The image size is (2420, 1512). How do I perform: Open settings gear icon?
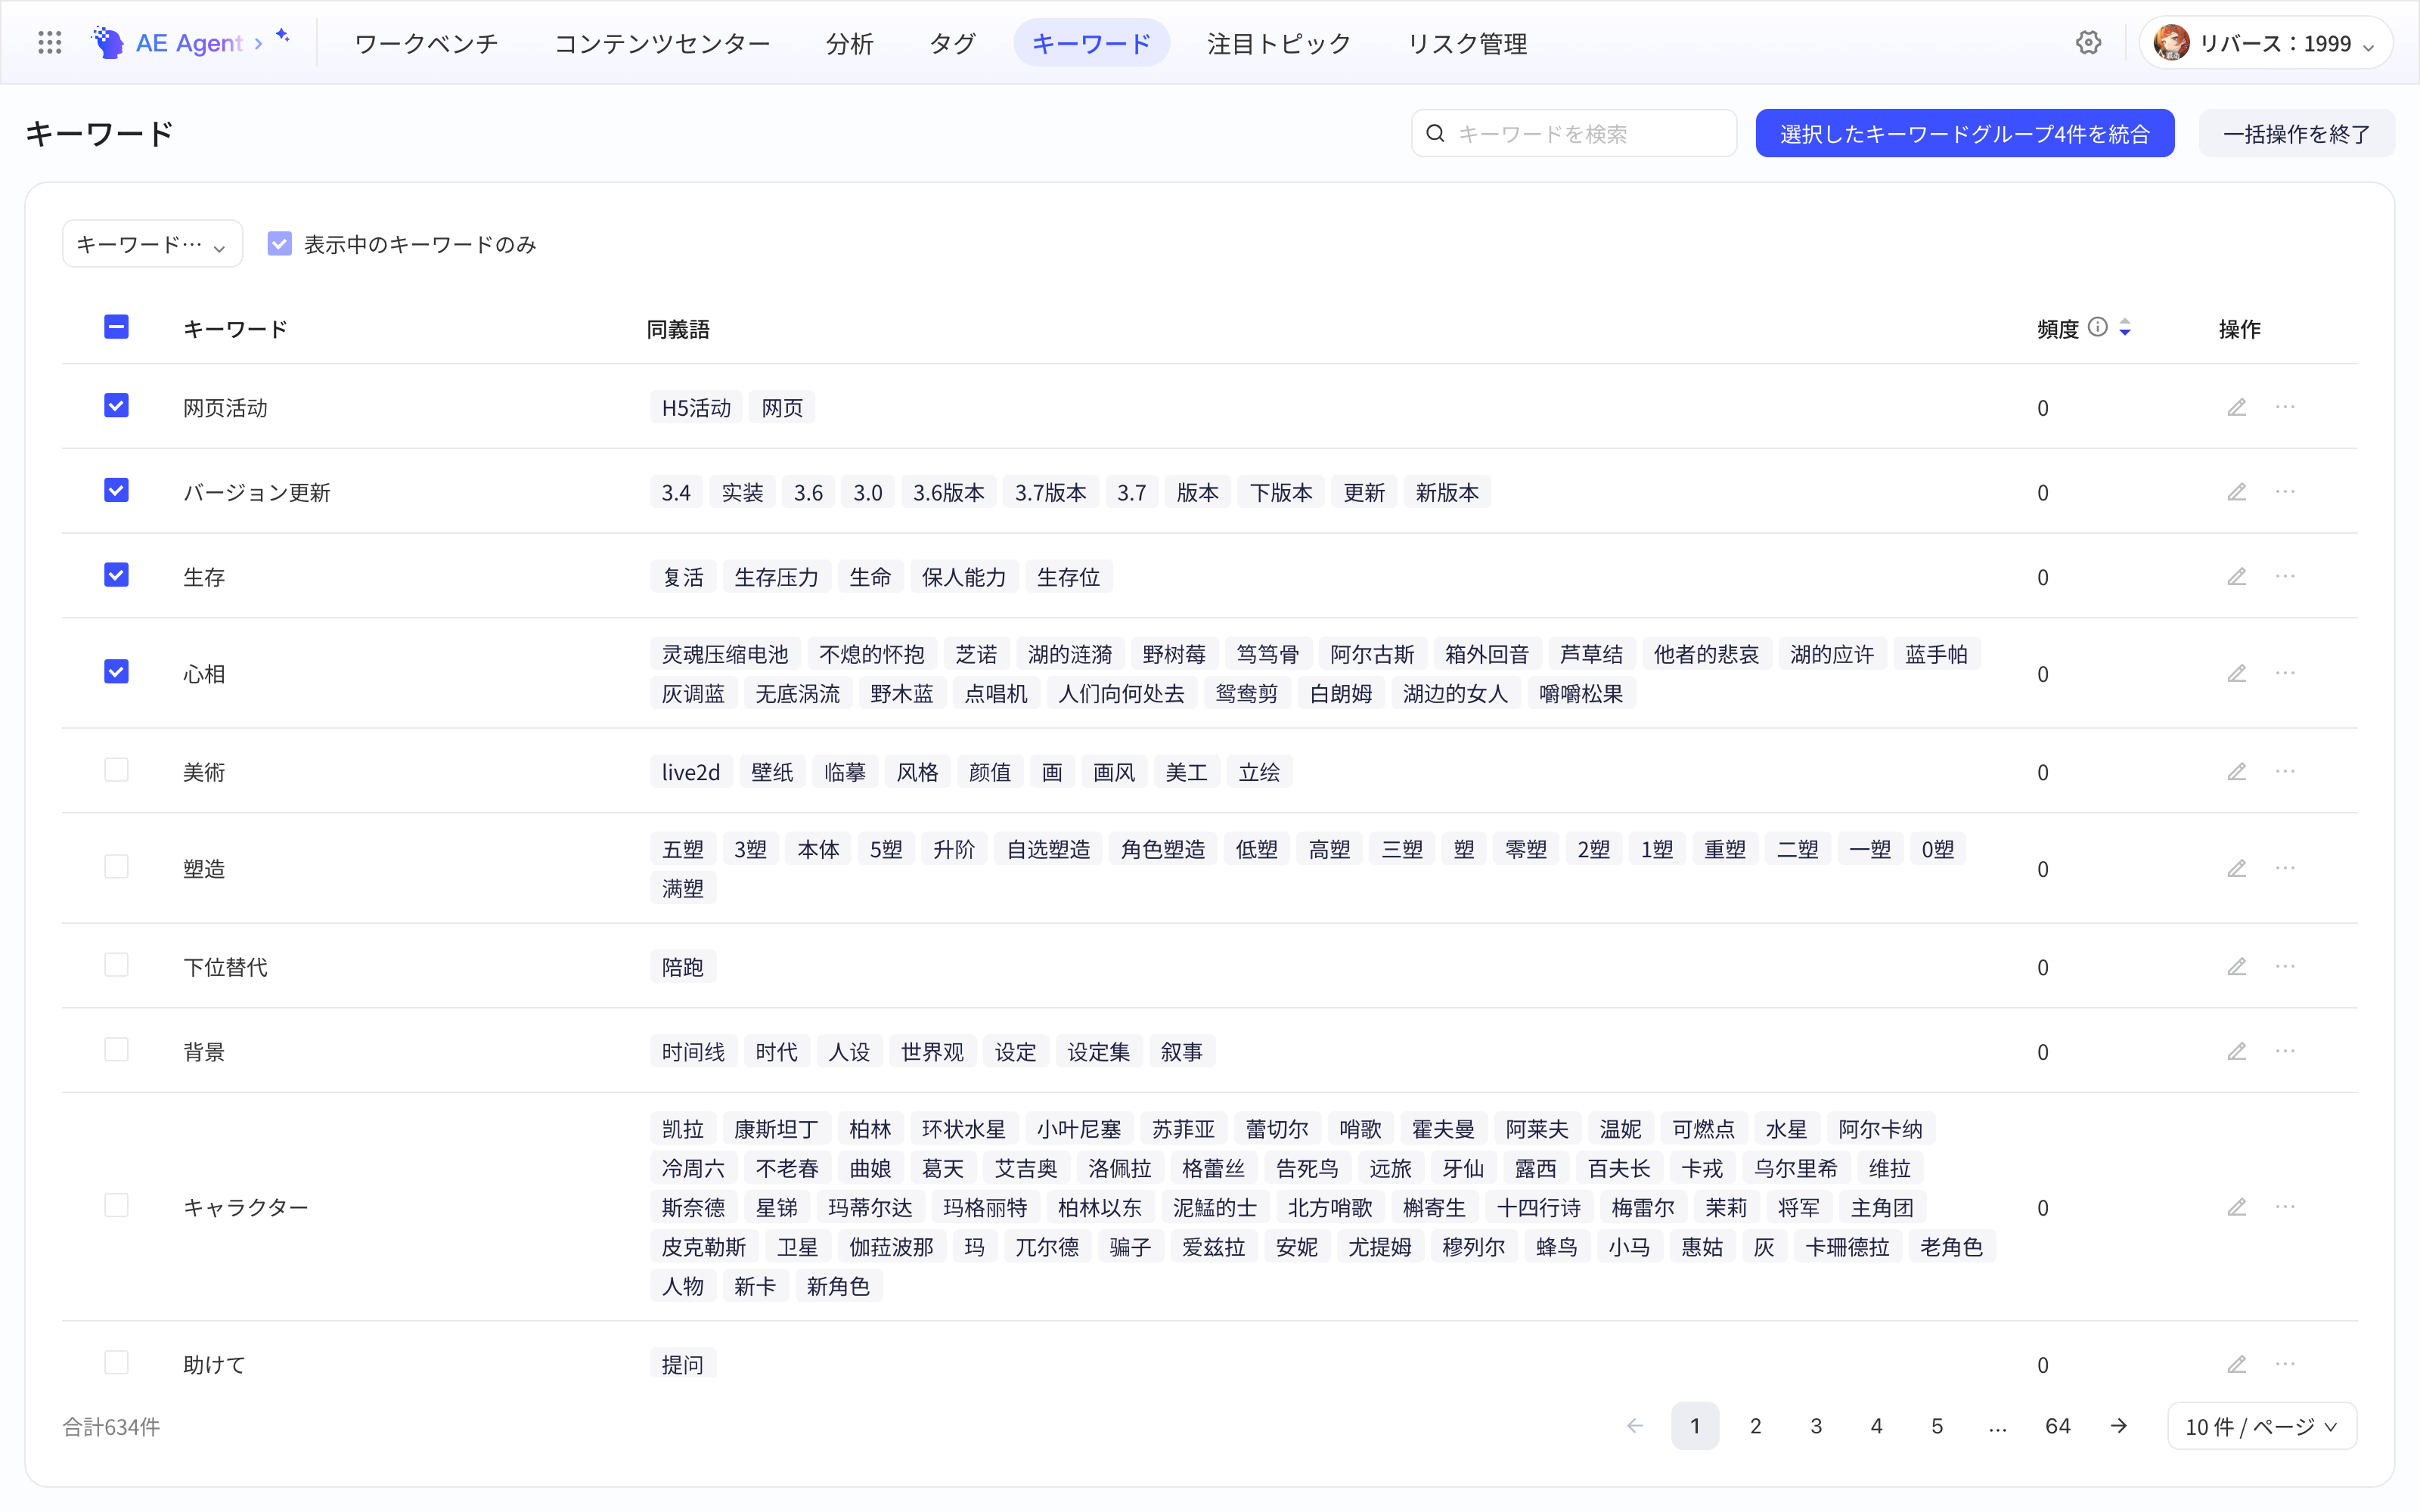(2088, 42)
